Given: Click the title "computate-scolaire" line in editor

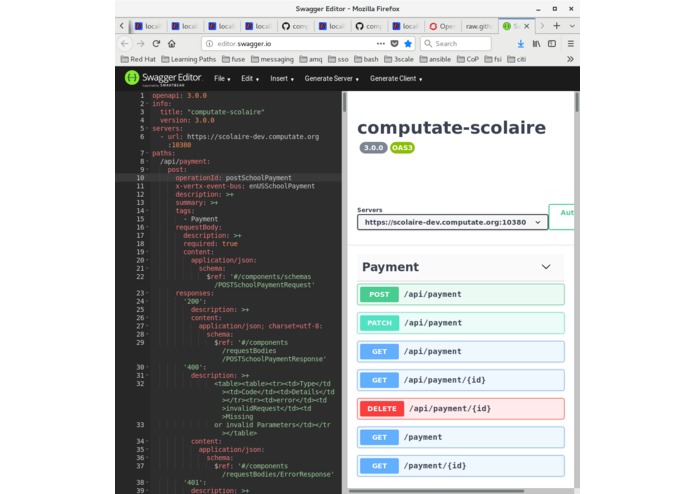Looking at the screenshot, I should pos(212,112).
